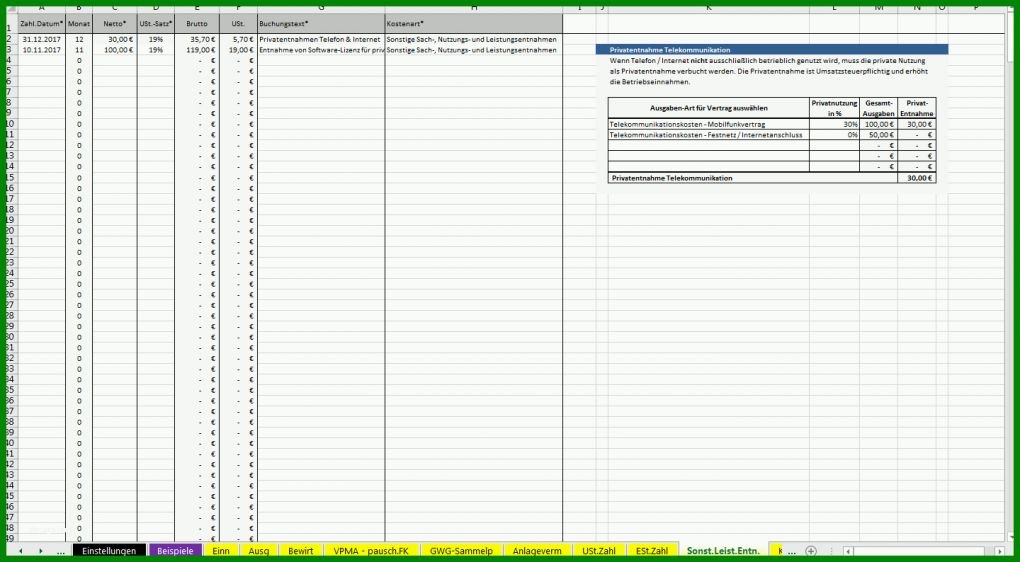Click the Monat cell showing 11
This screenshot has height=562, width=1020.
pos(79,50)
